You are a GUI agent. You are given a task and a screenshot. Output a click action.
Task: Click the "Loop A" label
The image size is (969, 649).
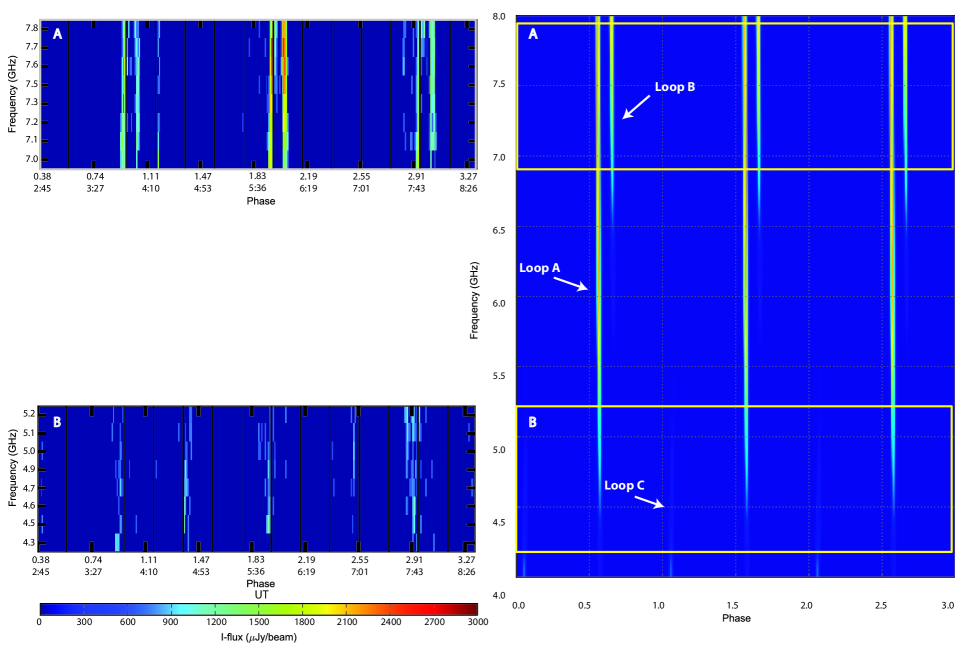tap(539, 268)
